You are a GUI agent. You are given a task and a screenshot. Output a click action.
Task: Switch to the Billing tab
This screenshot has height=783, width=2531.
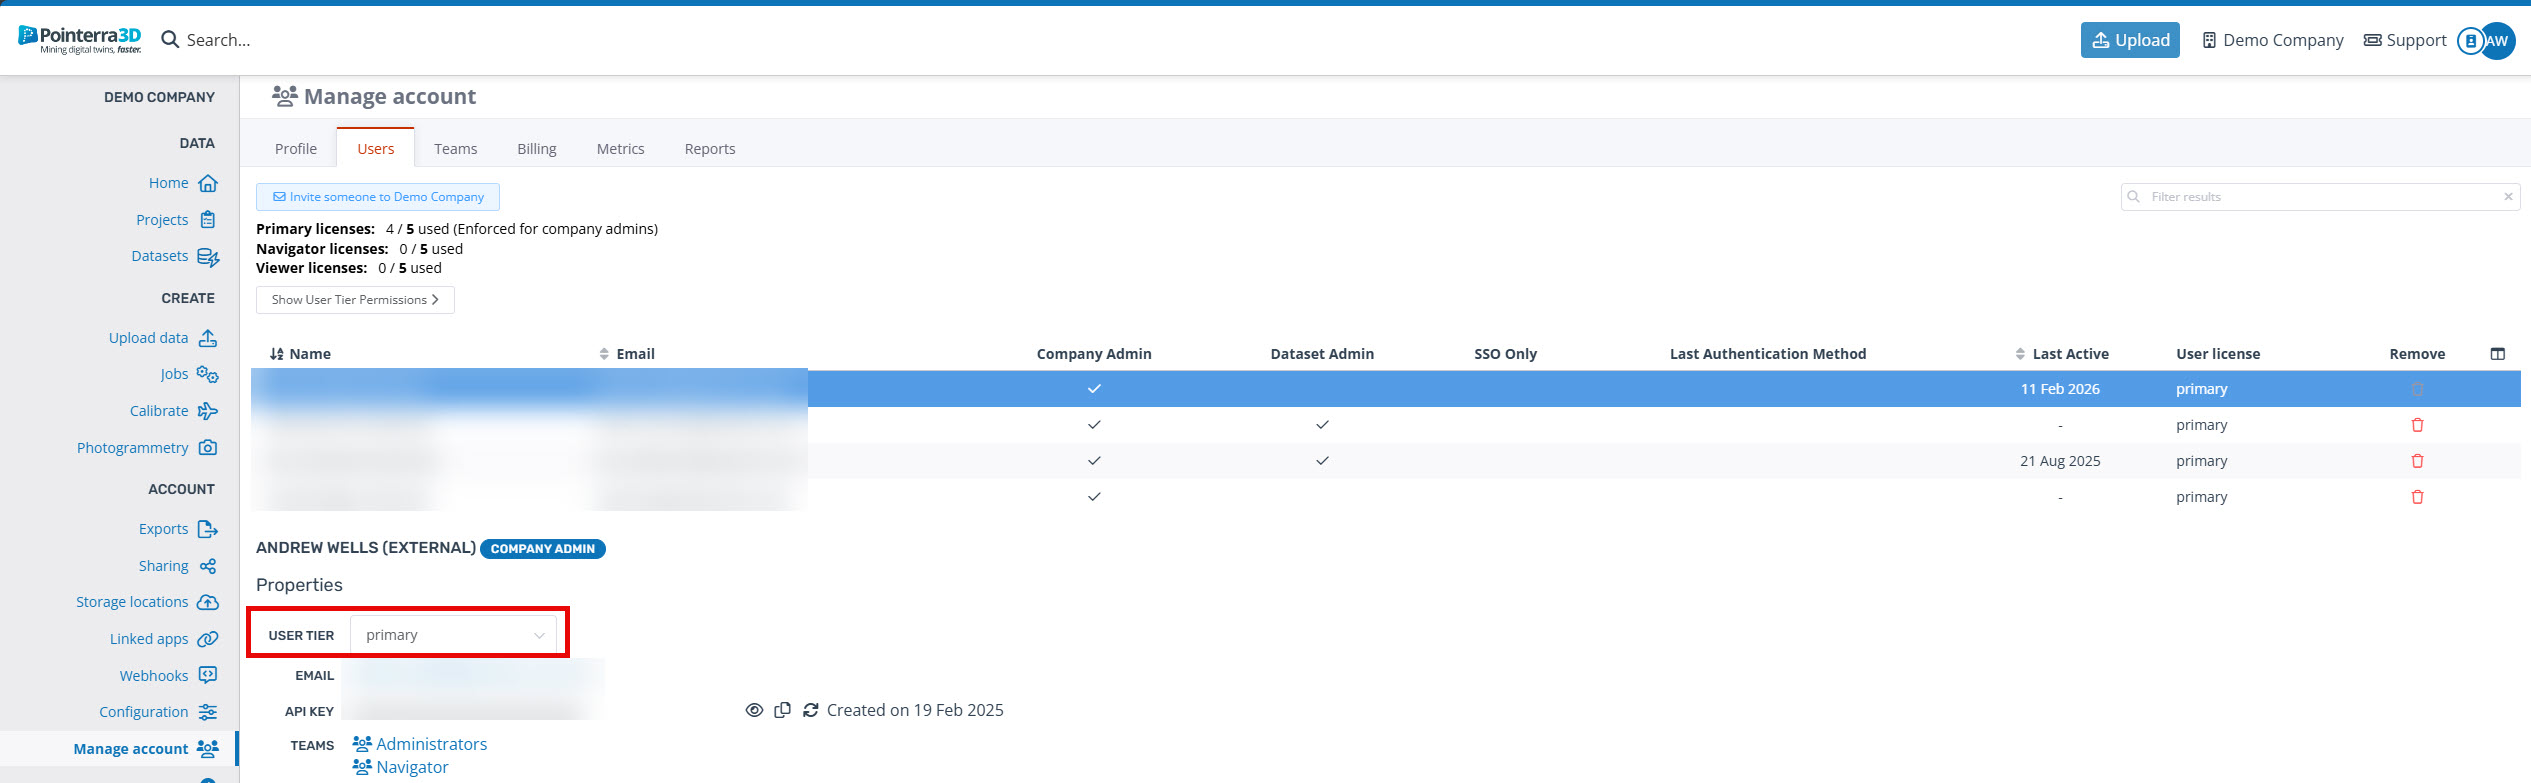pos(536,149)
